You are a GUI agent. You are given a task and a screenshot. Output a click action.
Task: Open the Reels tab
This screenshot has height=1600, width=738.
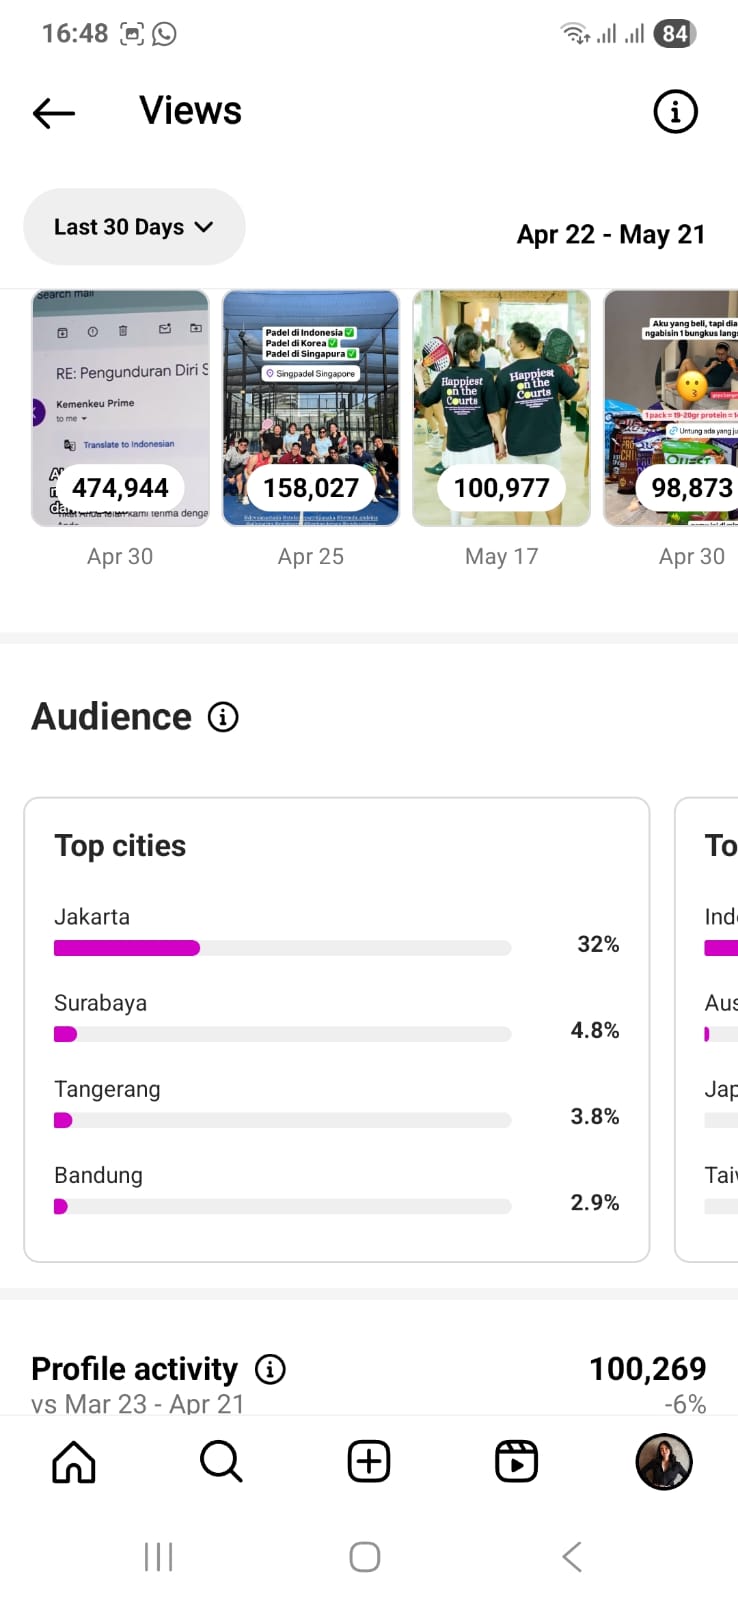(516, 1462)
